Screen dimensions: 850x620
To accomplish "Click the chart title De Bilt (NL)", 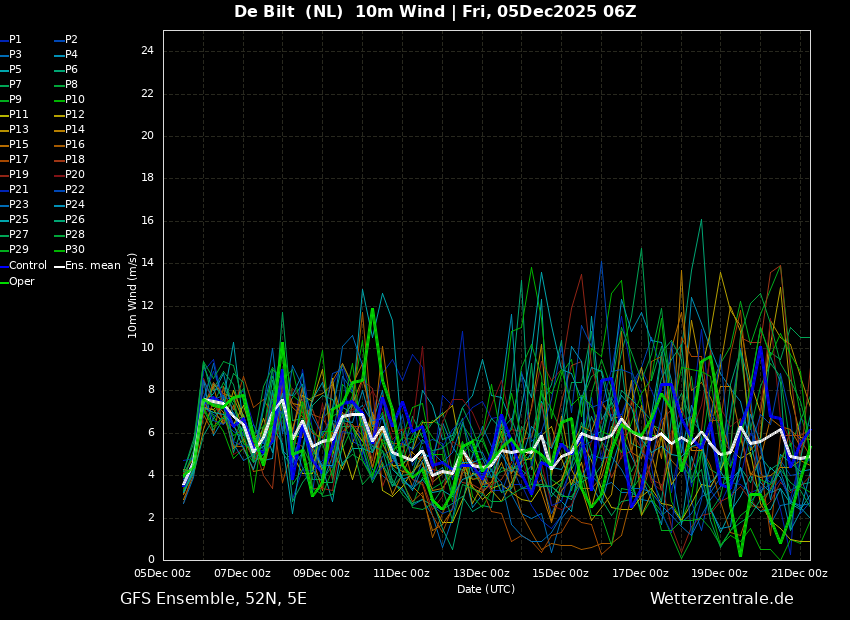I will 288,11.
